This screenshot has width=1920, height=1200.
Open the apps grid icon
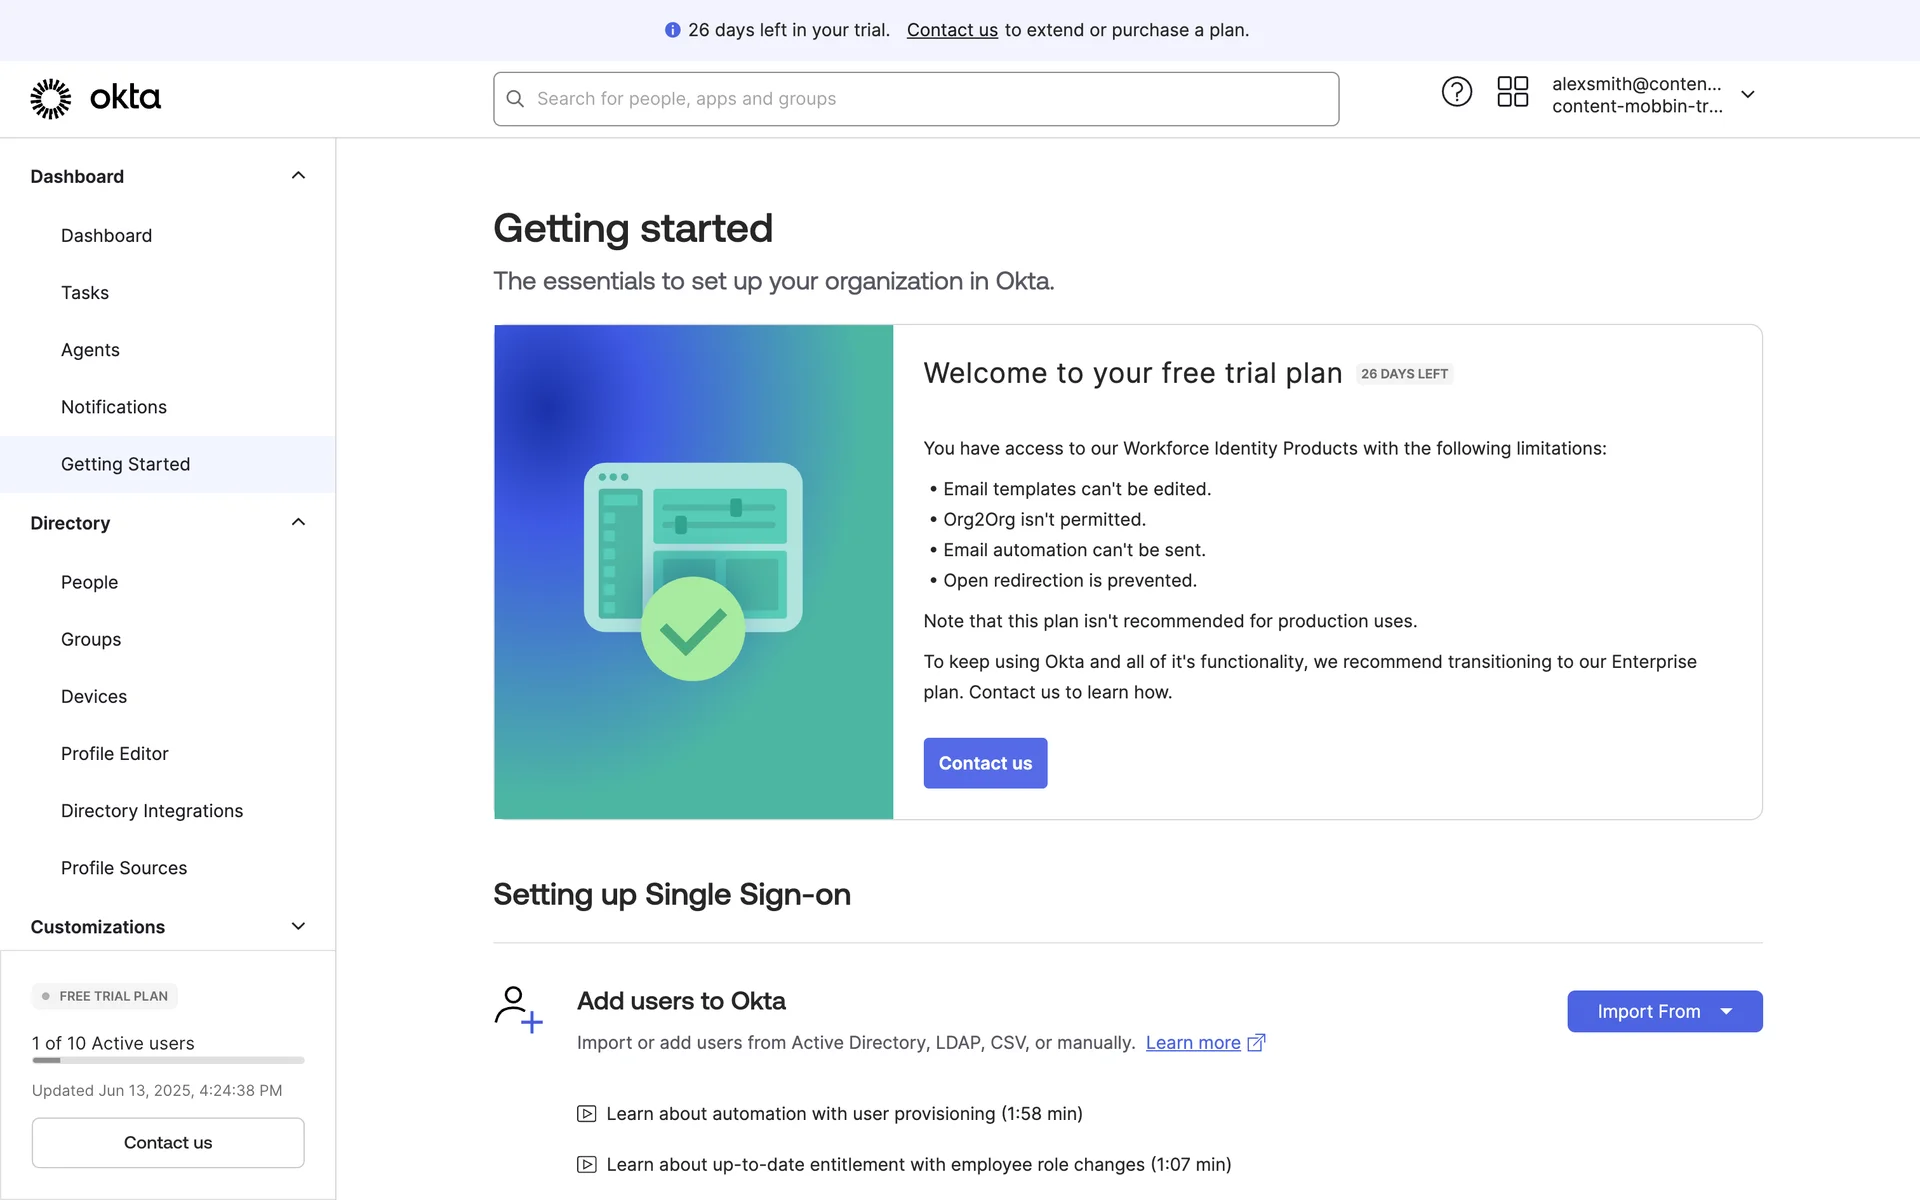point(1512,92)
